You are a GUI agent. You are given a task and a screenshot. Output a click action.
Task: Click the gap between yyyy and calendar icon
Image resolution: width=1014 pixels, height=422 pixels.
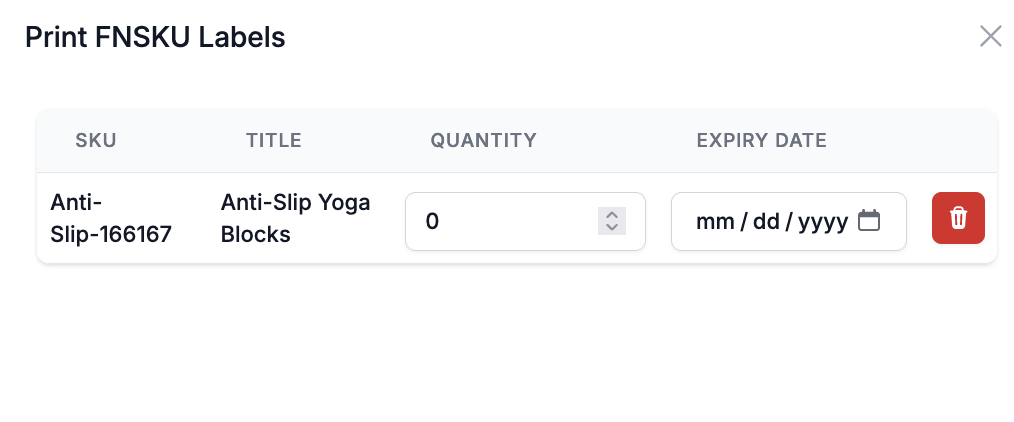(853, 222)
